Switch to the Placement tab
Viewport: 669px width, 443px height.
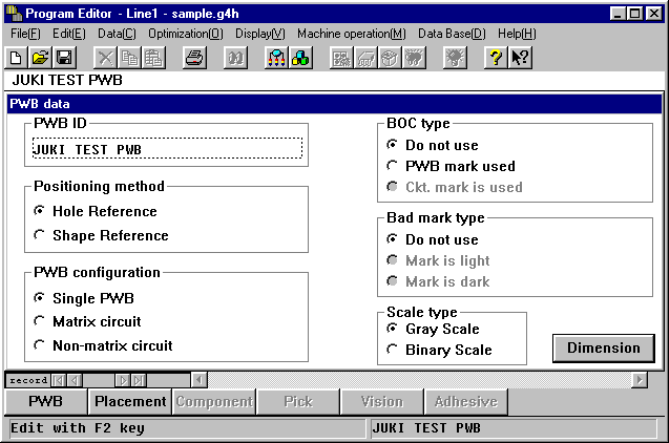tap(130, 401)
